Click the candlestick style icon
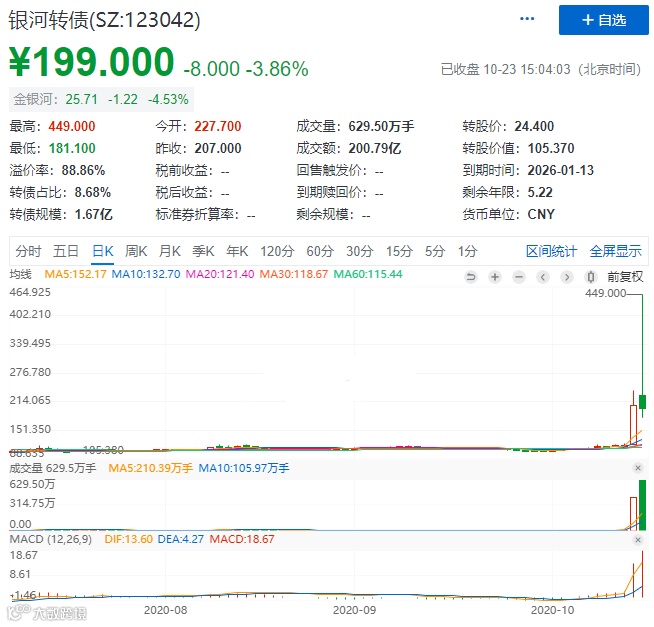Screen dimensions: 654x627 pos(591,277)
